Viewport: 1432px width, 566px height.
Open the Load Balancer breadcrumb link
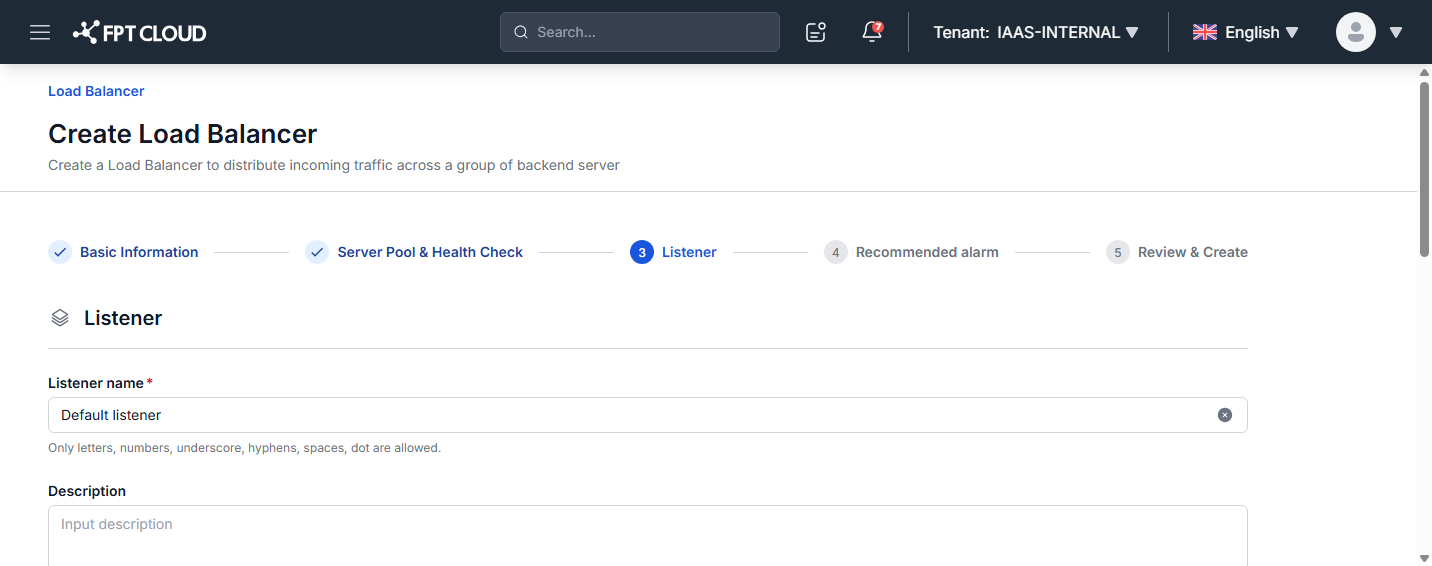[96, 91]
